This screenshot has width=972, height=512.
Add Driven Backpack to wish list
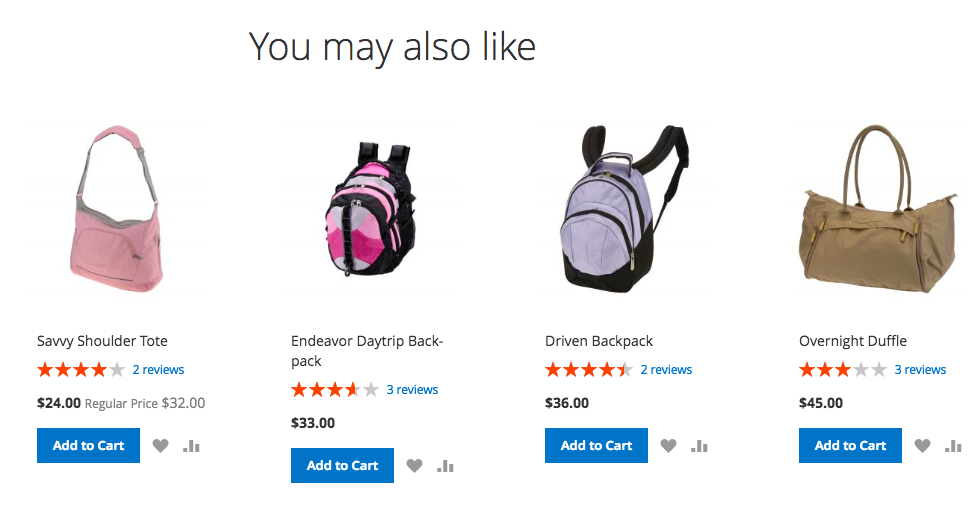pyautogui.click(x=668, y=446)
